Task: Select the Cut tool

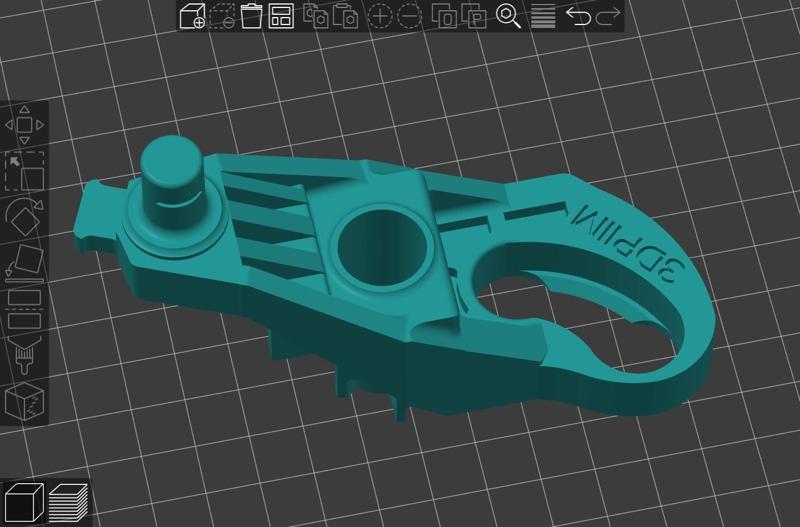Action: click(24, 309)
